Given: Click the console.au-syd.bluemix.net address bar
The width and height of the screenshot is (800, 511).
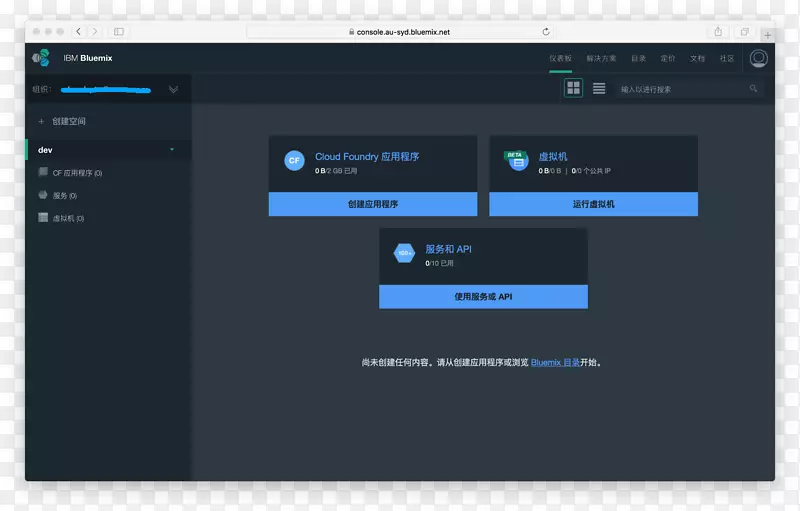Looking at the screenshot, I should coord(401,32).
